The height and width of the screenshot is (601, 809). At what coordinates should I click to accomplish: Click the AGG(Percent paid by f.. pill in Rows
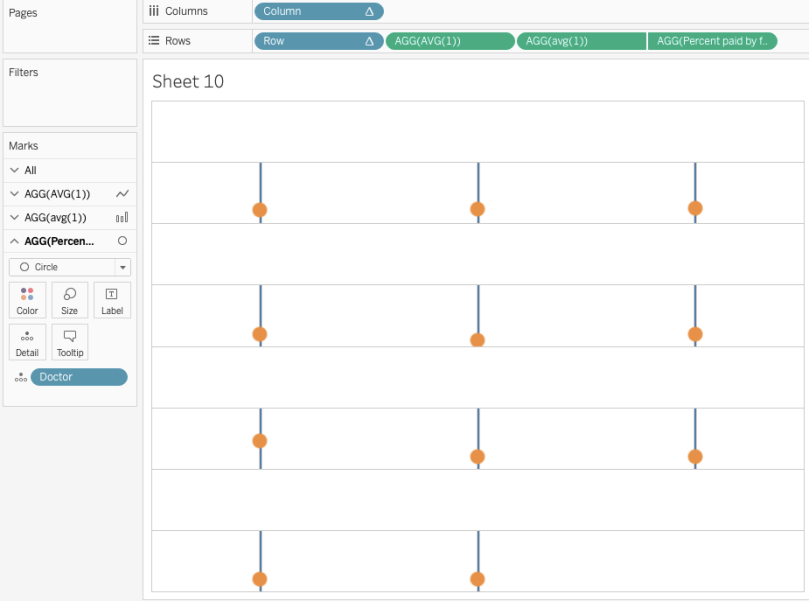712,41
